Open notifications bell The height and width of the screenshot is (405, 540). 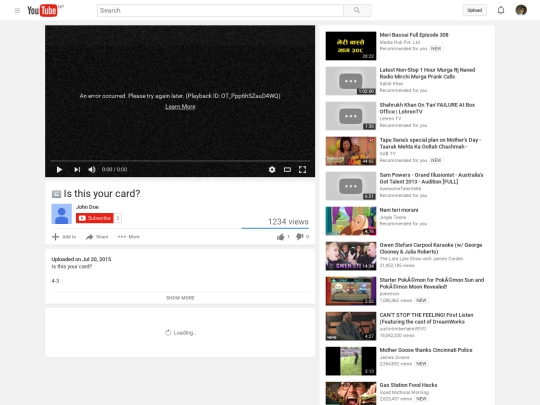(501, 10)
